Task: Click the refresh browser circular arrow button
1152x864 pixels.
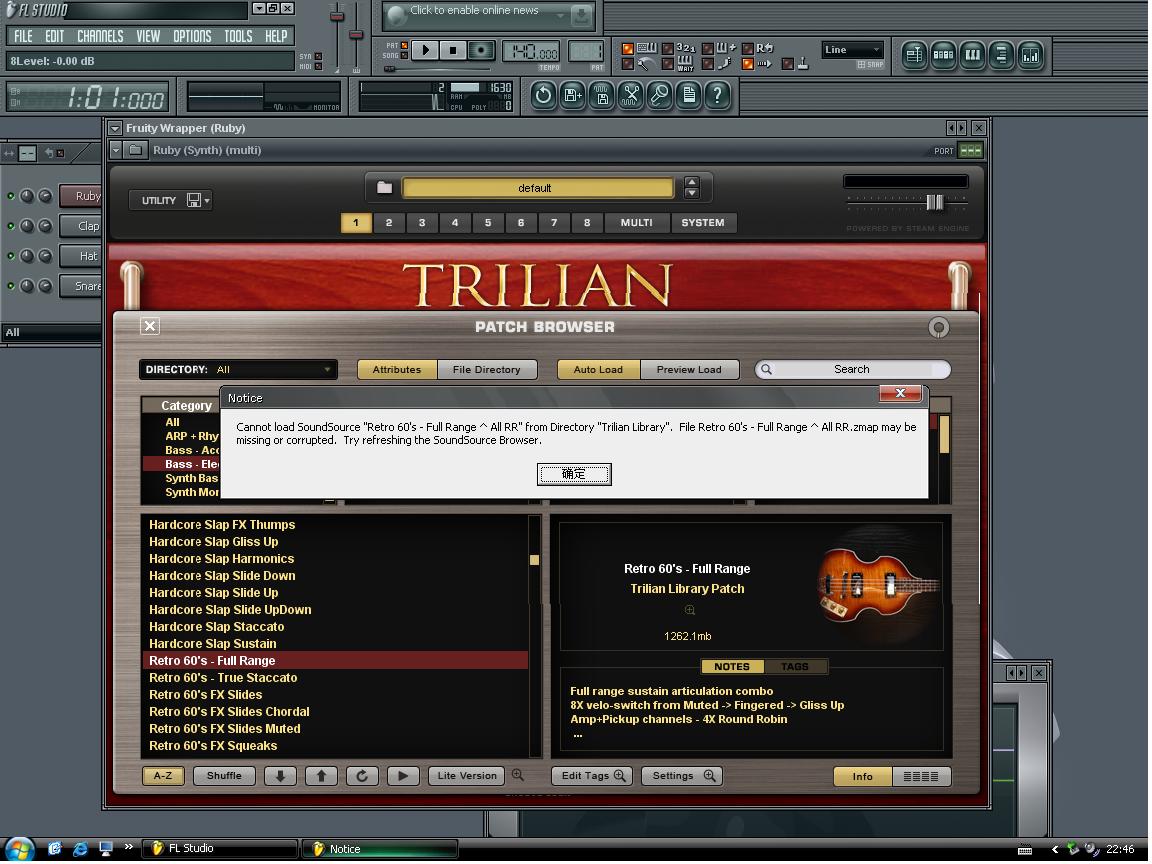Action: [362, 776]
